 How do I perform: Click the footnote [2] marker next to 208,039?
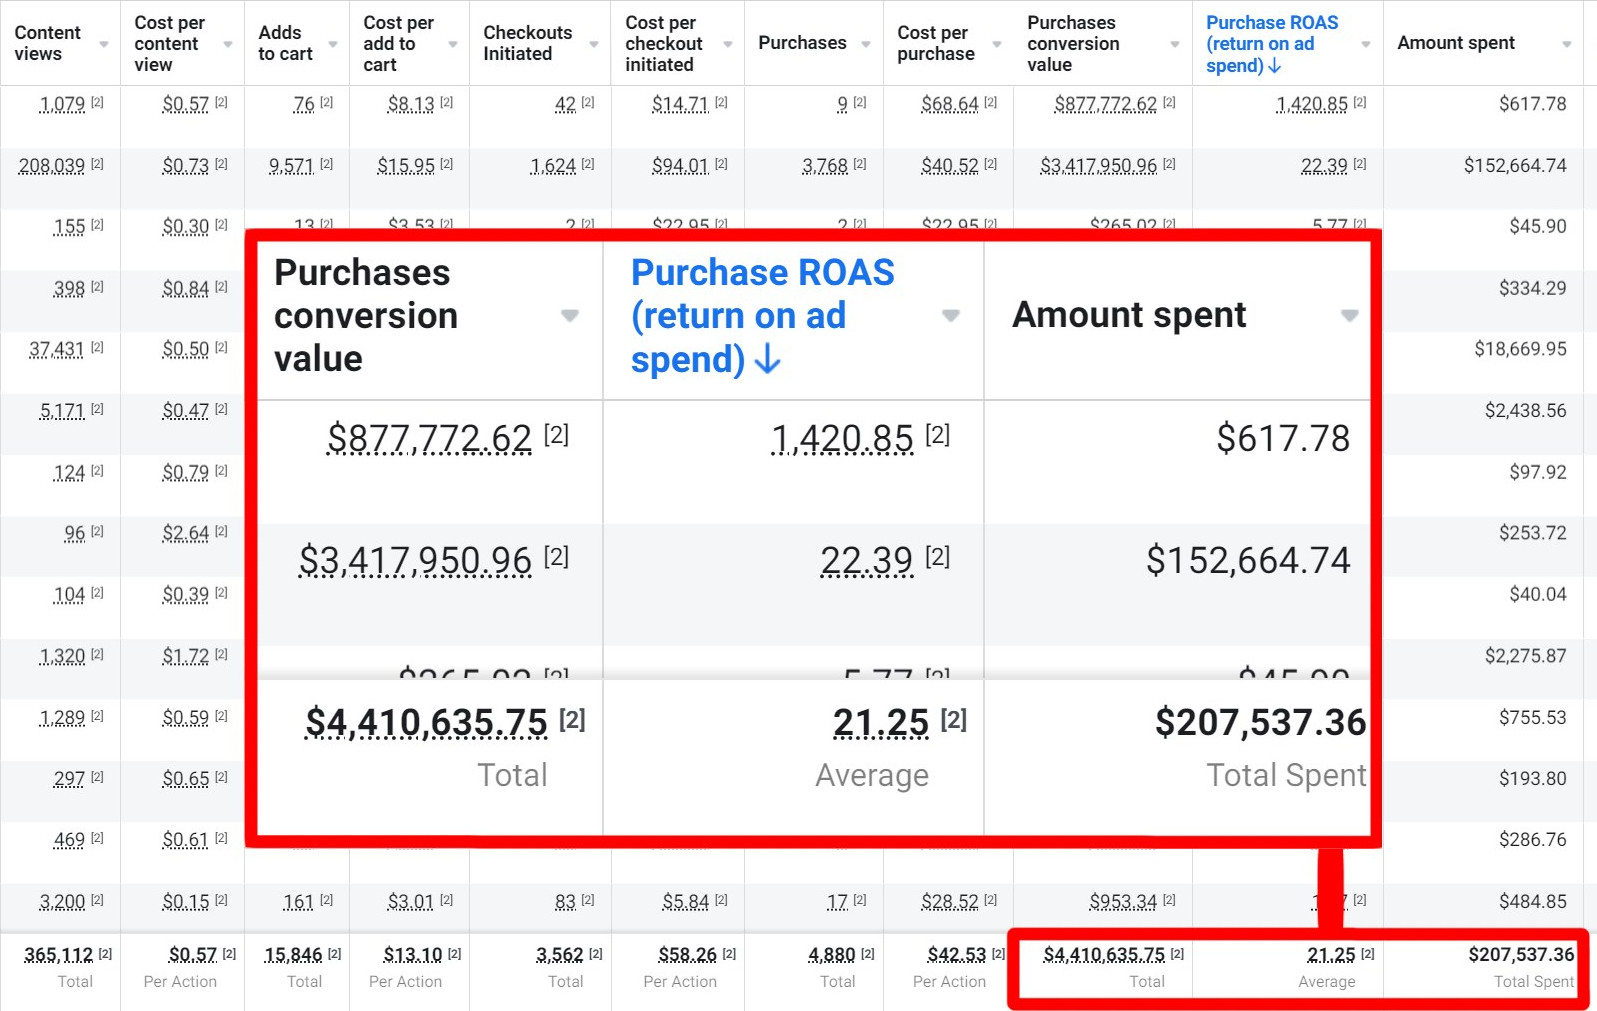97,164
